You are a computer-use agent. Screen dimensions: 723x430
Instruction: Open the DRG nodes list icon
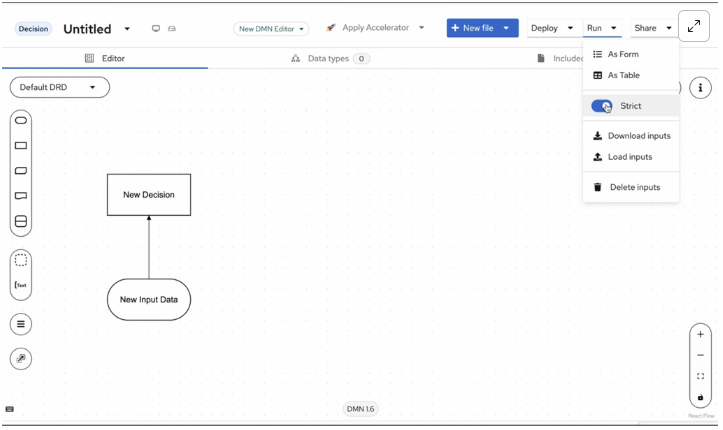(x=21, y=324)
